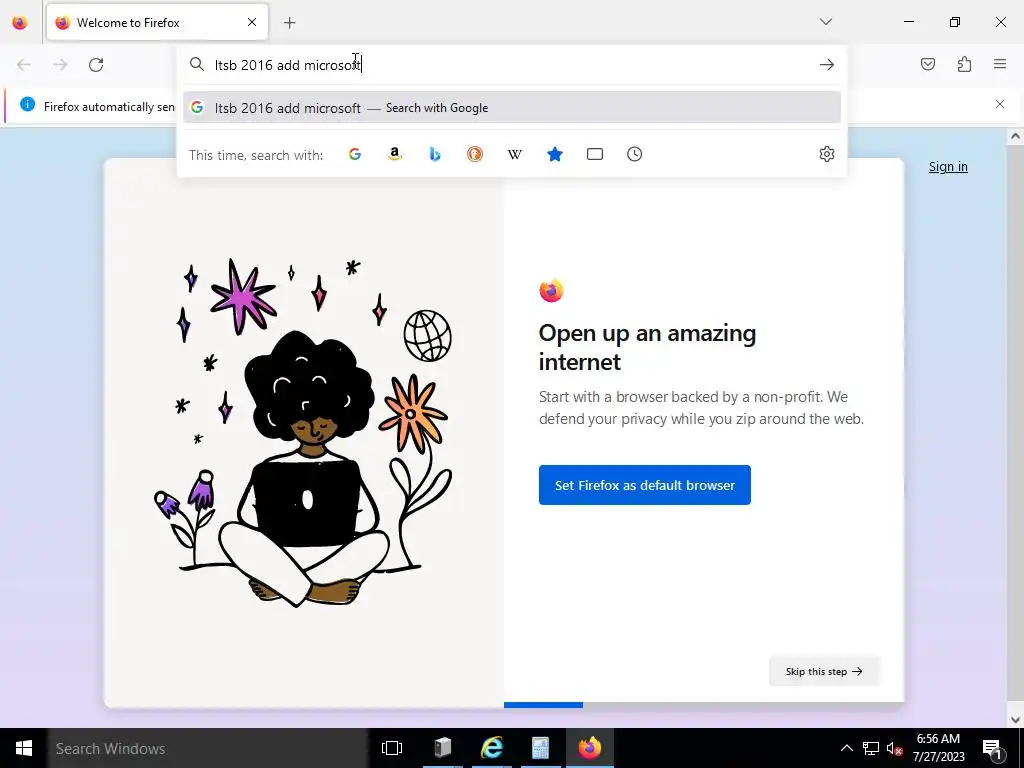Screen dimensions: 1024x768
Task: Search in bookmarks star icon
Action: pos(554,154)
